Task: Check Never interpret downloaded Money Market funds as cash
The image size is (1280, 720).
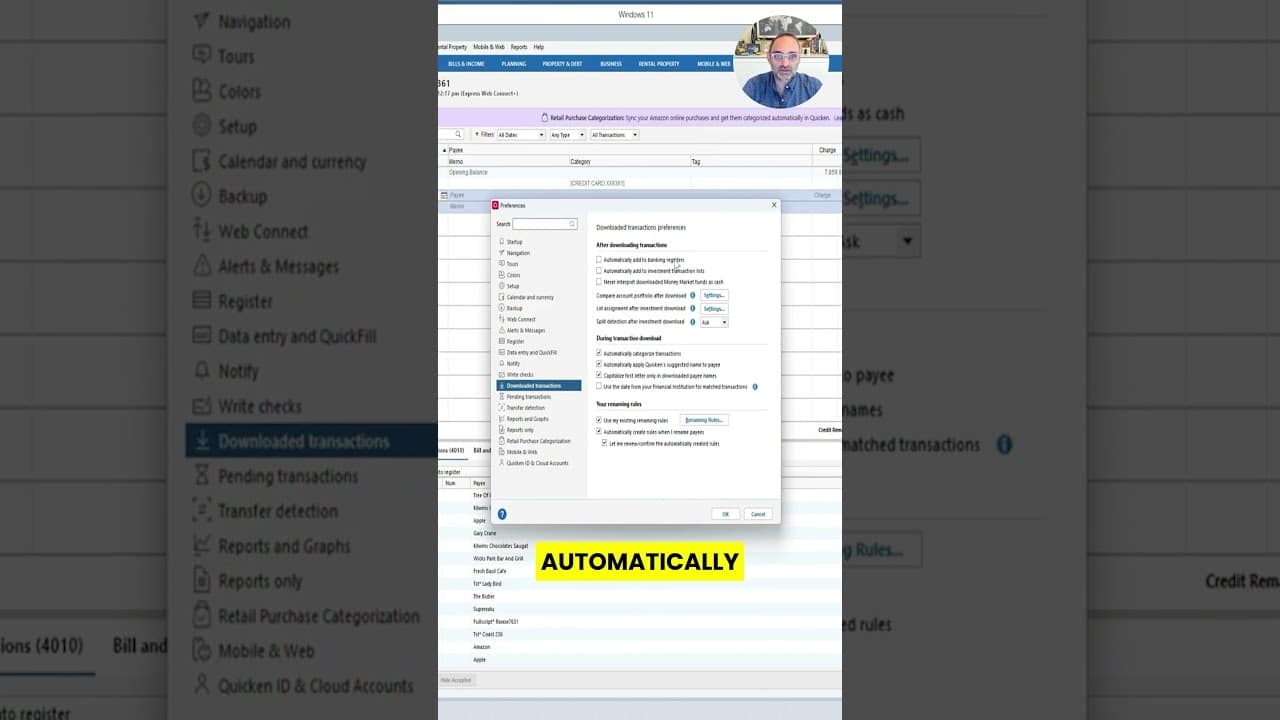Action: click(x=599, y=282)
